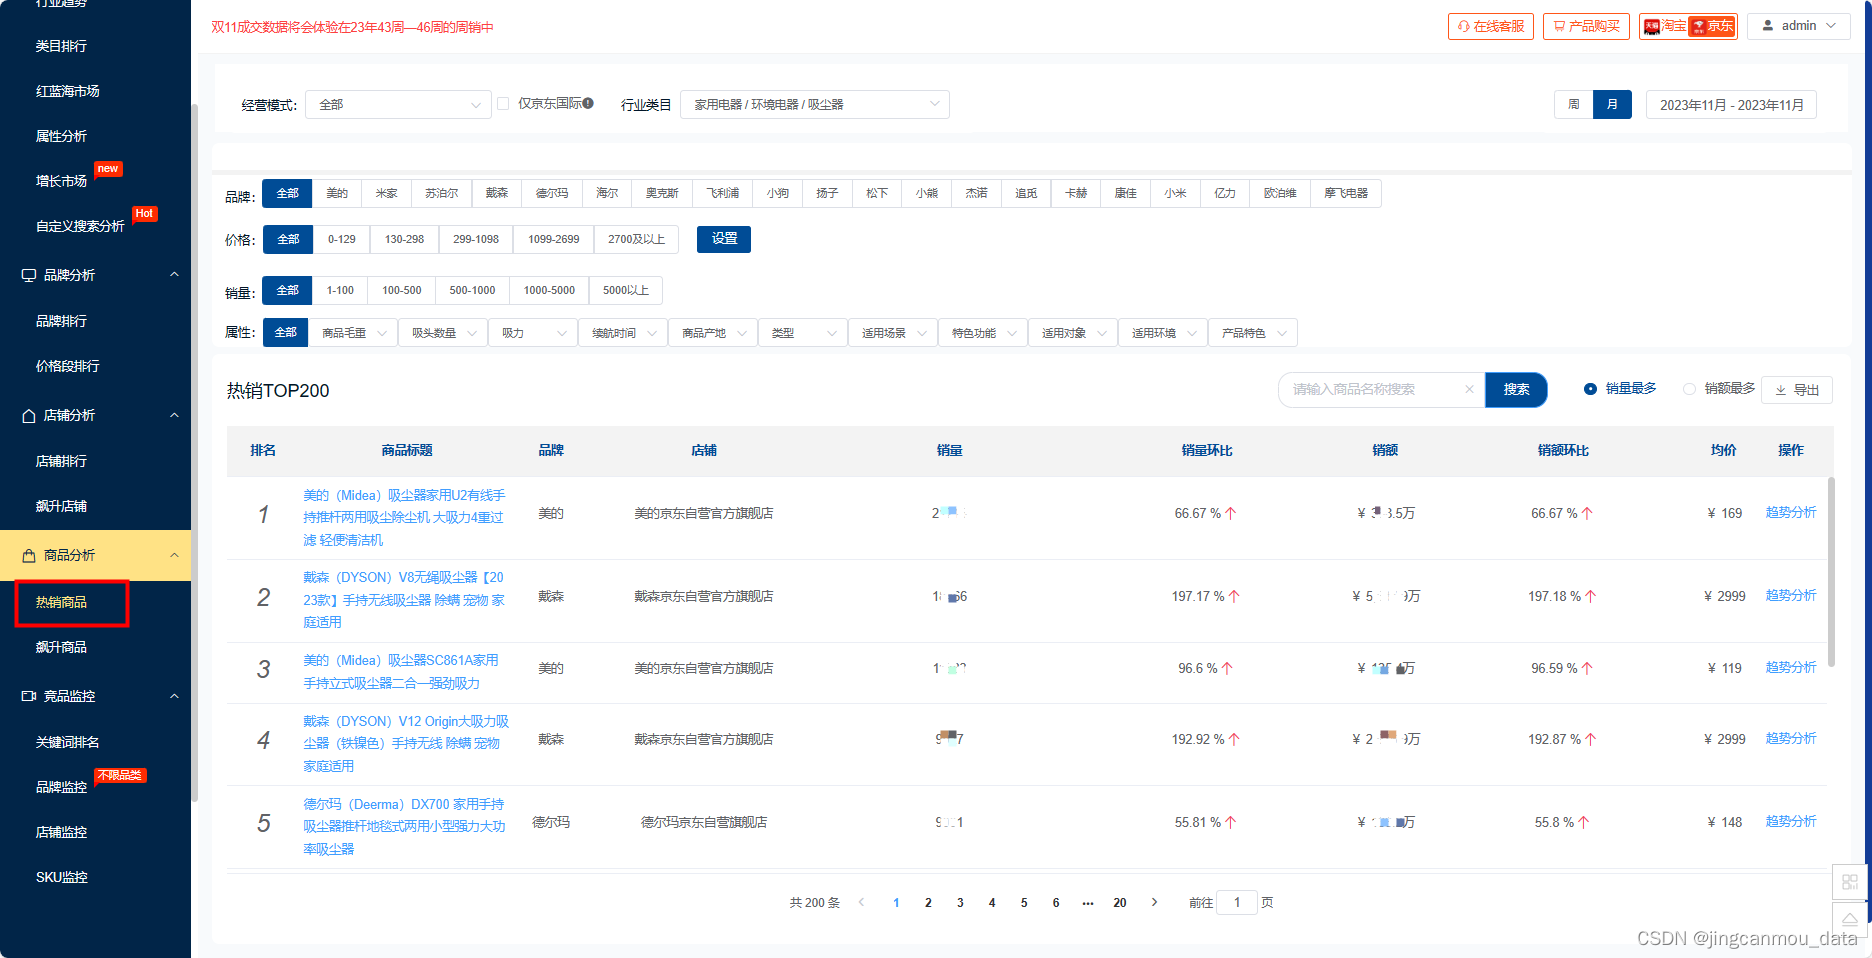Select the 5000以上 sales range
Viewport: 1872px width, 958px height.
pyautogui.click(x=626, y=290)
